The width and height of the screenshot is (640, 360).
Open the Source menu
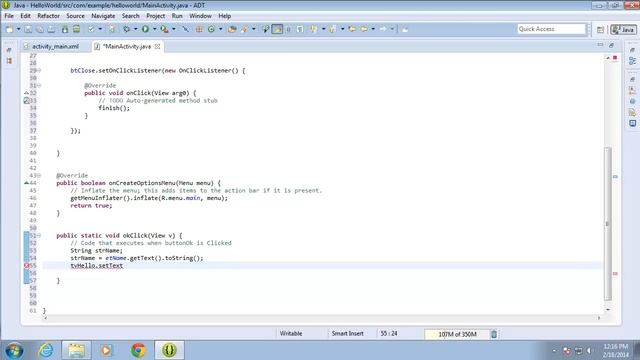[x=76, y=16]
